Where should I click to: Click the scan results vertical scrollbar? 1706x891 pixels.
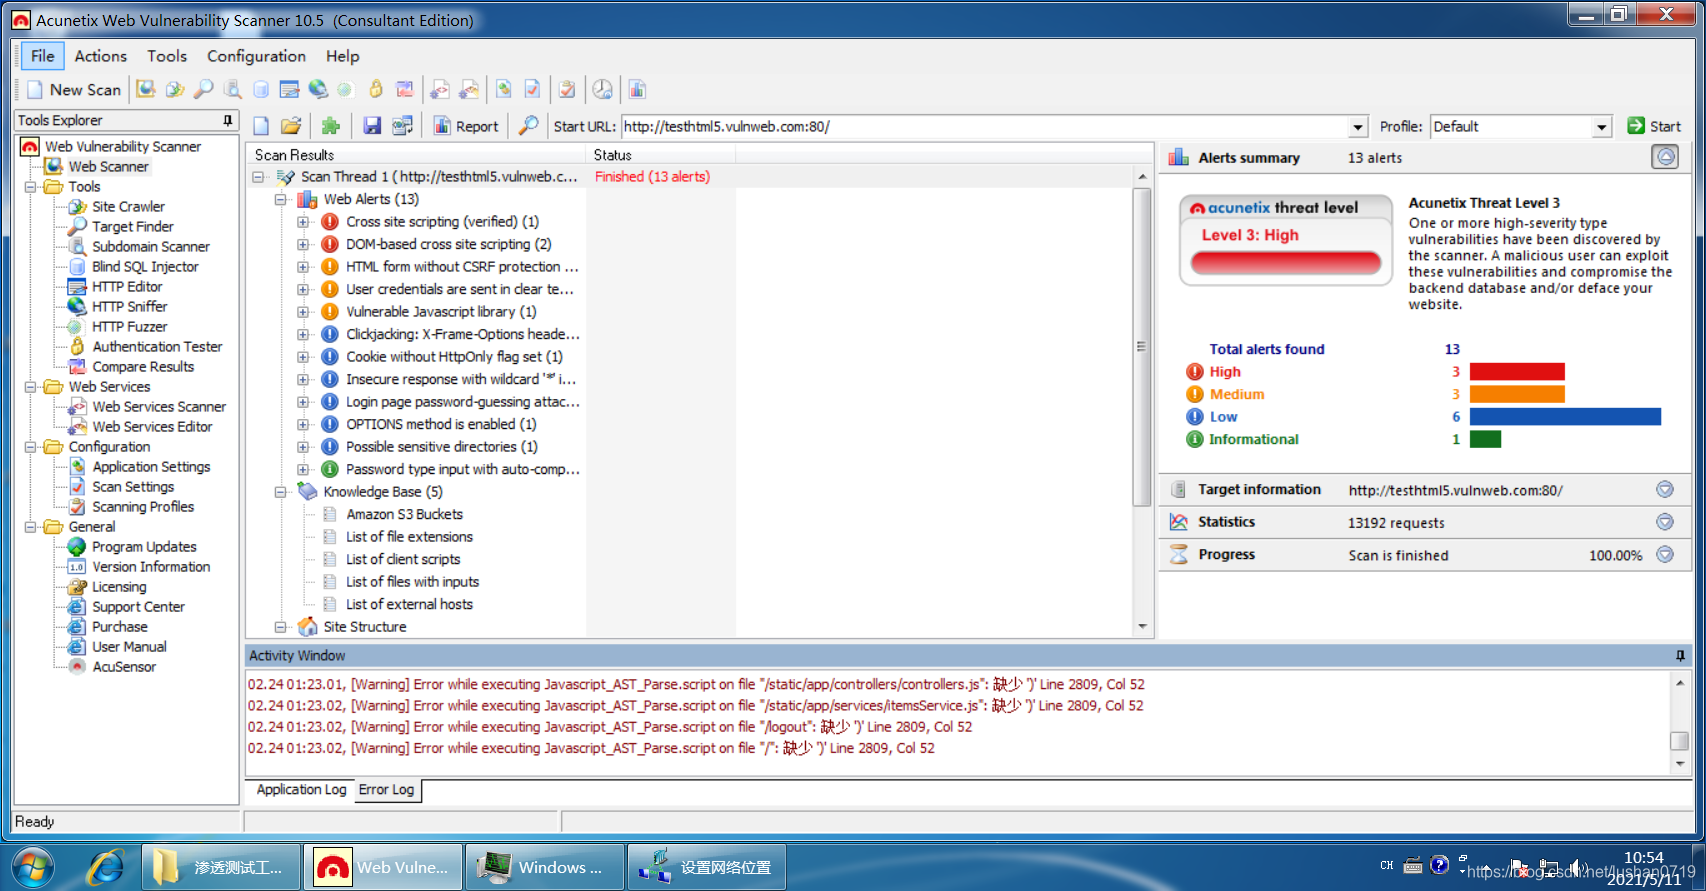click(x=1142, y=347)
